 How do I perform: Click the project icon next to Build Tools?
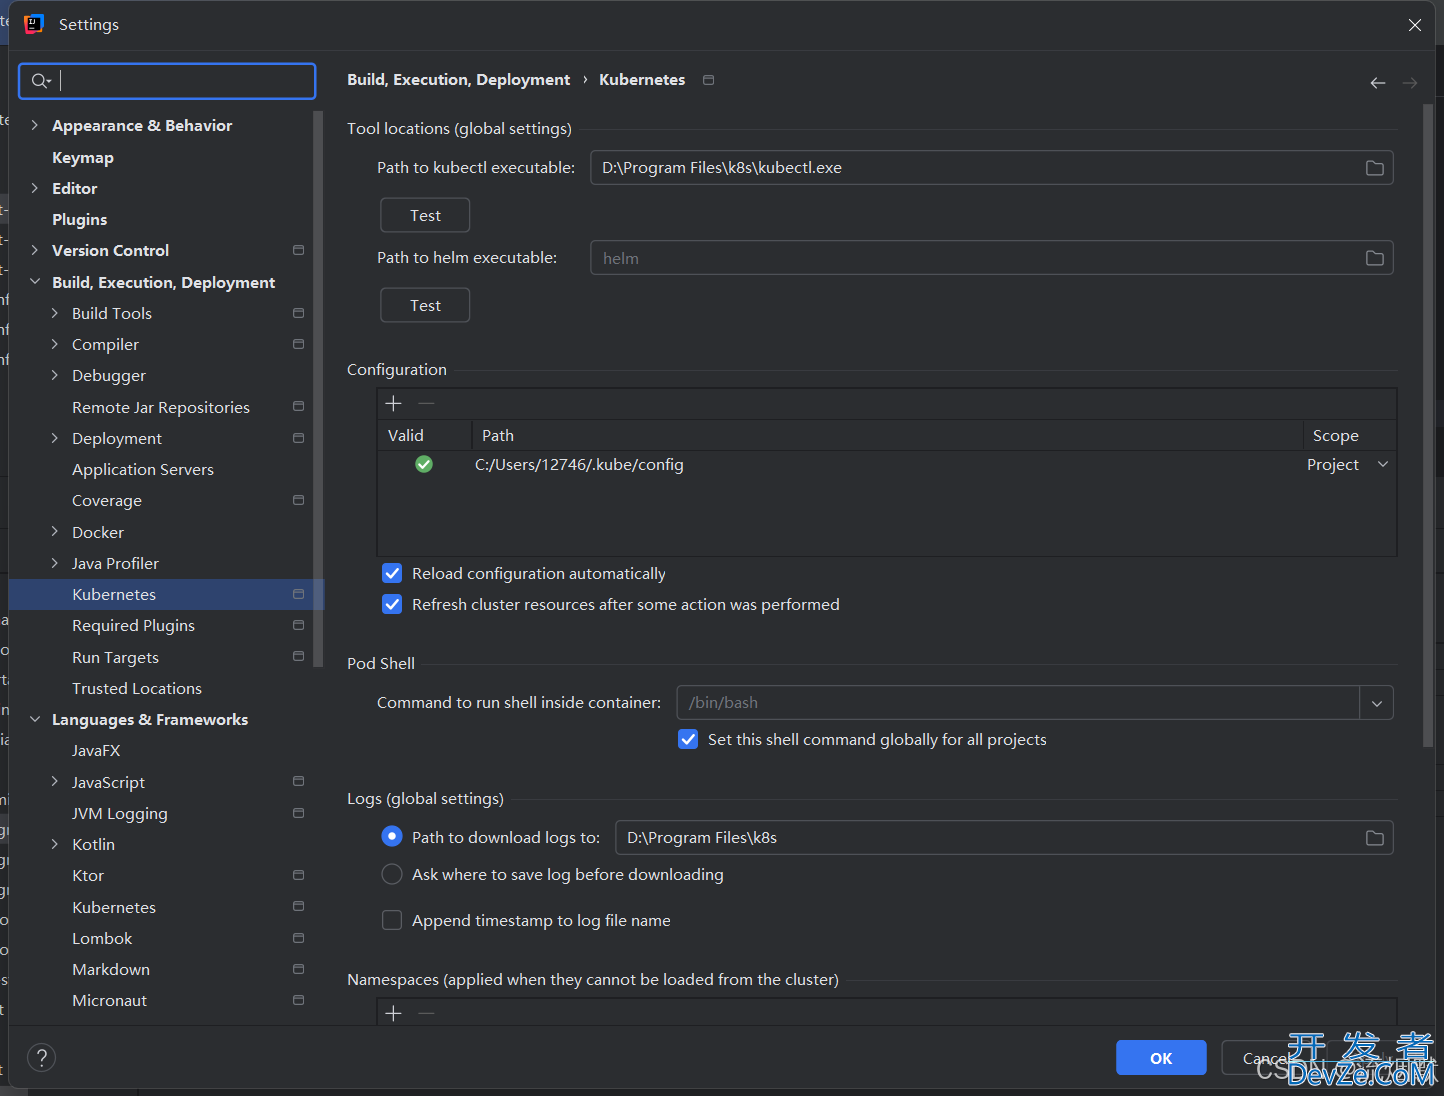pyautogui.click(x=298, y=313)
